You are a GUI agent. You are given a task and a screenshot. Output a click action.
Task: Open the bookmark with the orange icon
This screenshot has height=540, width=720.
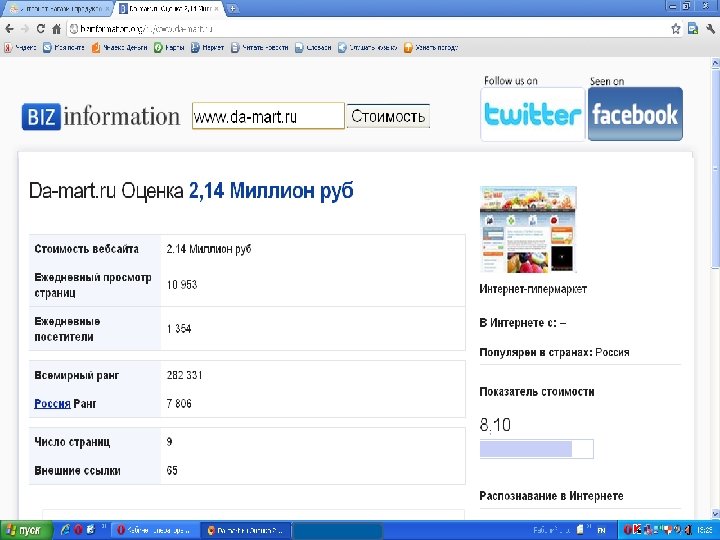pyautogui.click(x=431, y=47)
